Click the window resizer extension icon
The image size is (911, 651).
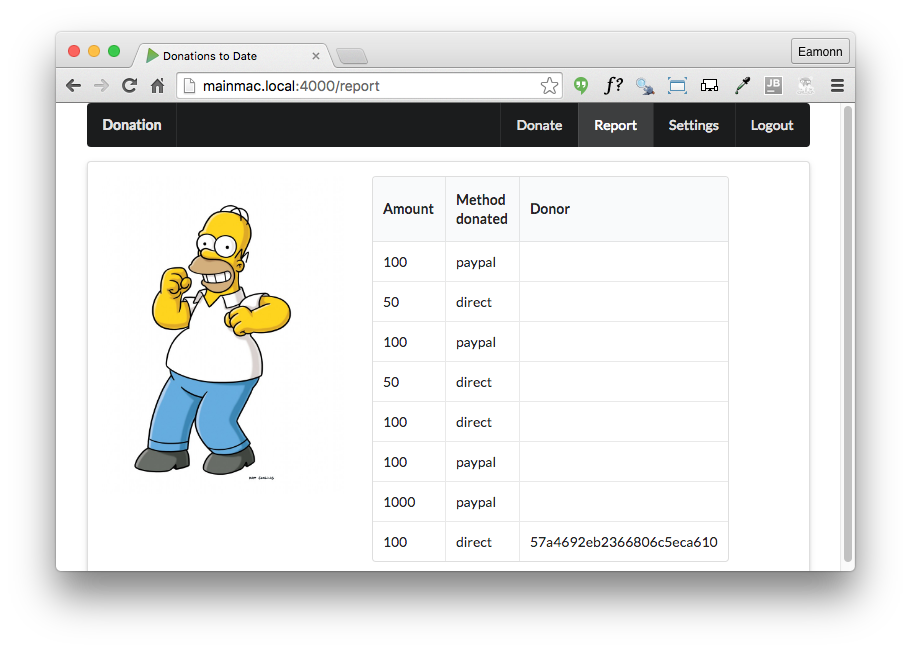pyautogui.click(x=677, y=86)
